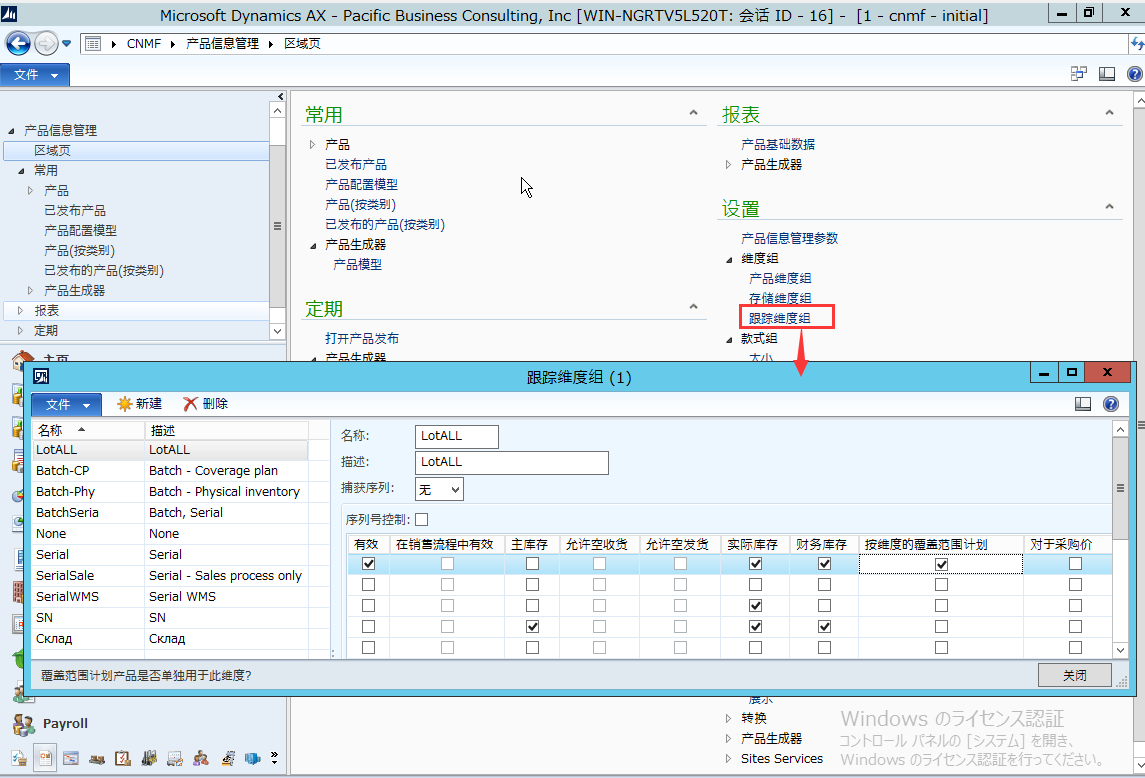
Task: Uncheck 按维度的覆盖范围计划 in the highlighted row
Action: pyautogui.click(x=941, y=564)
